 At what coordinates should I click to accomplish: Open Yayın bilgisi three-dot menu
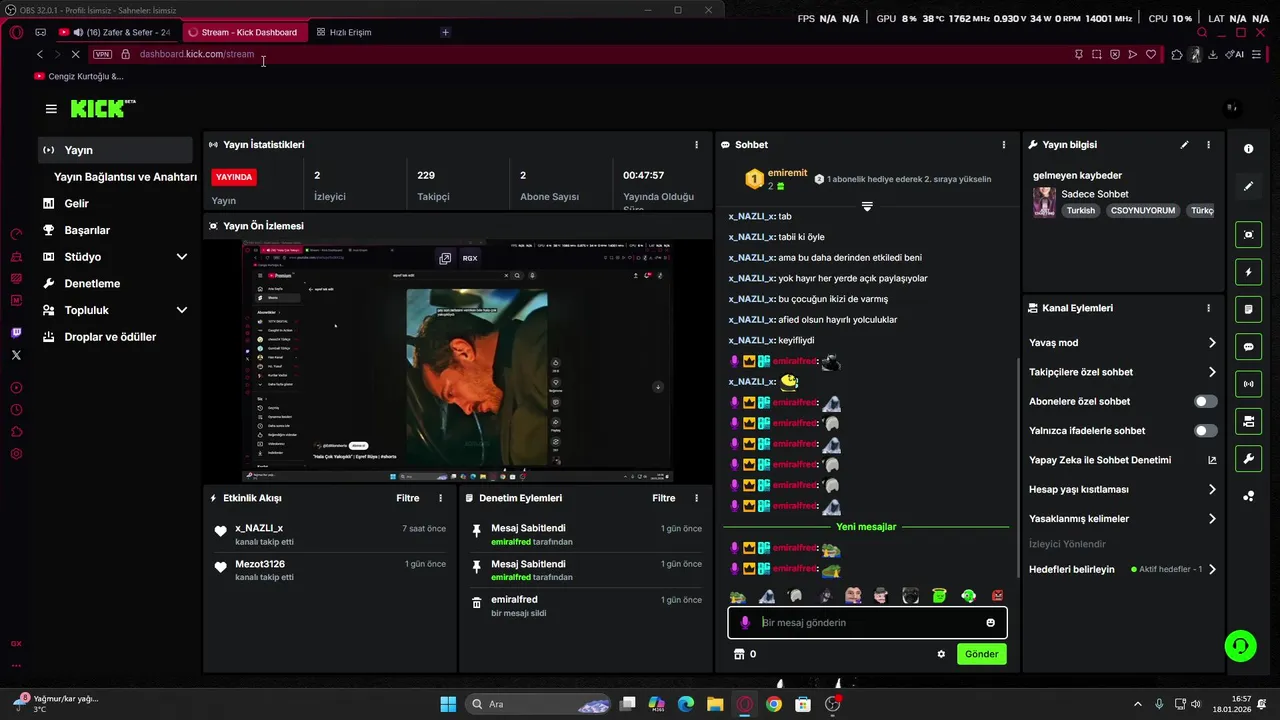(x=1209, y=145)
